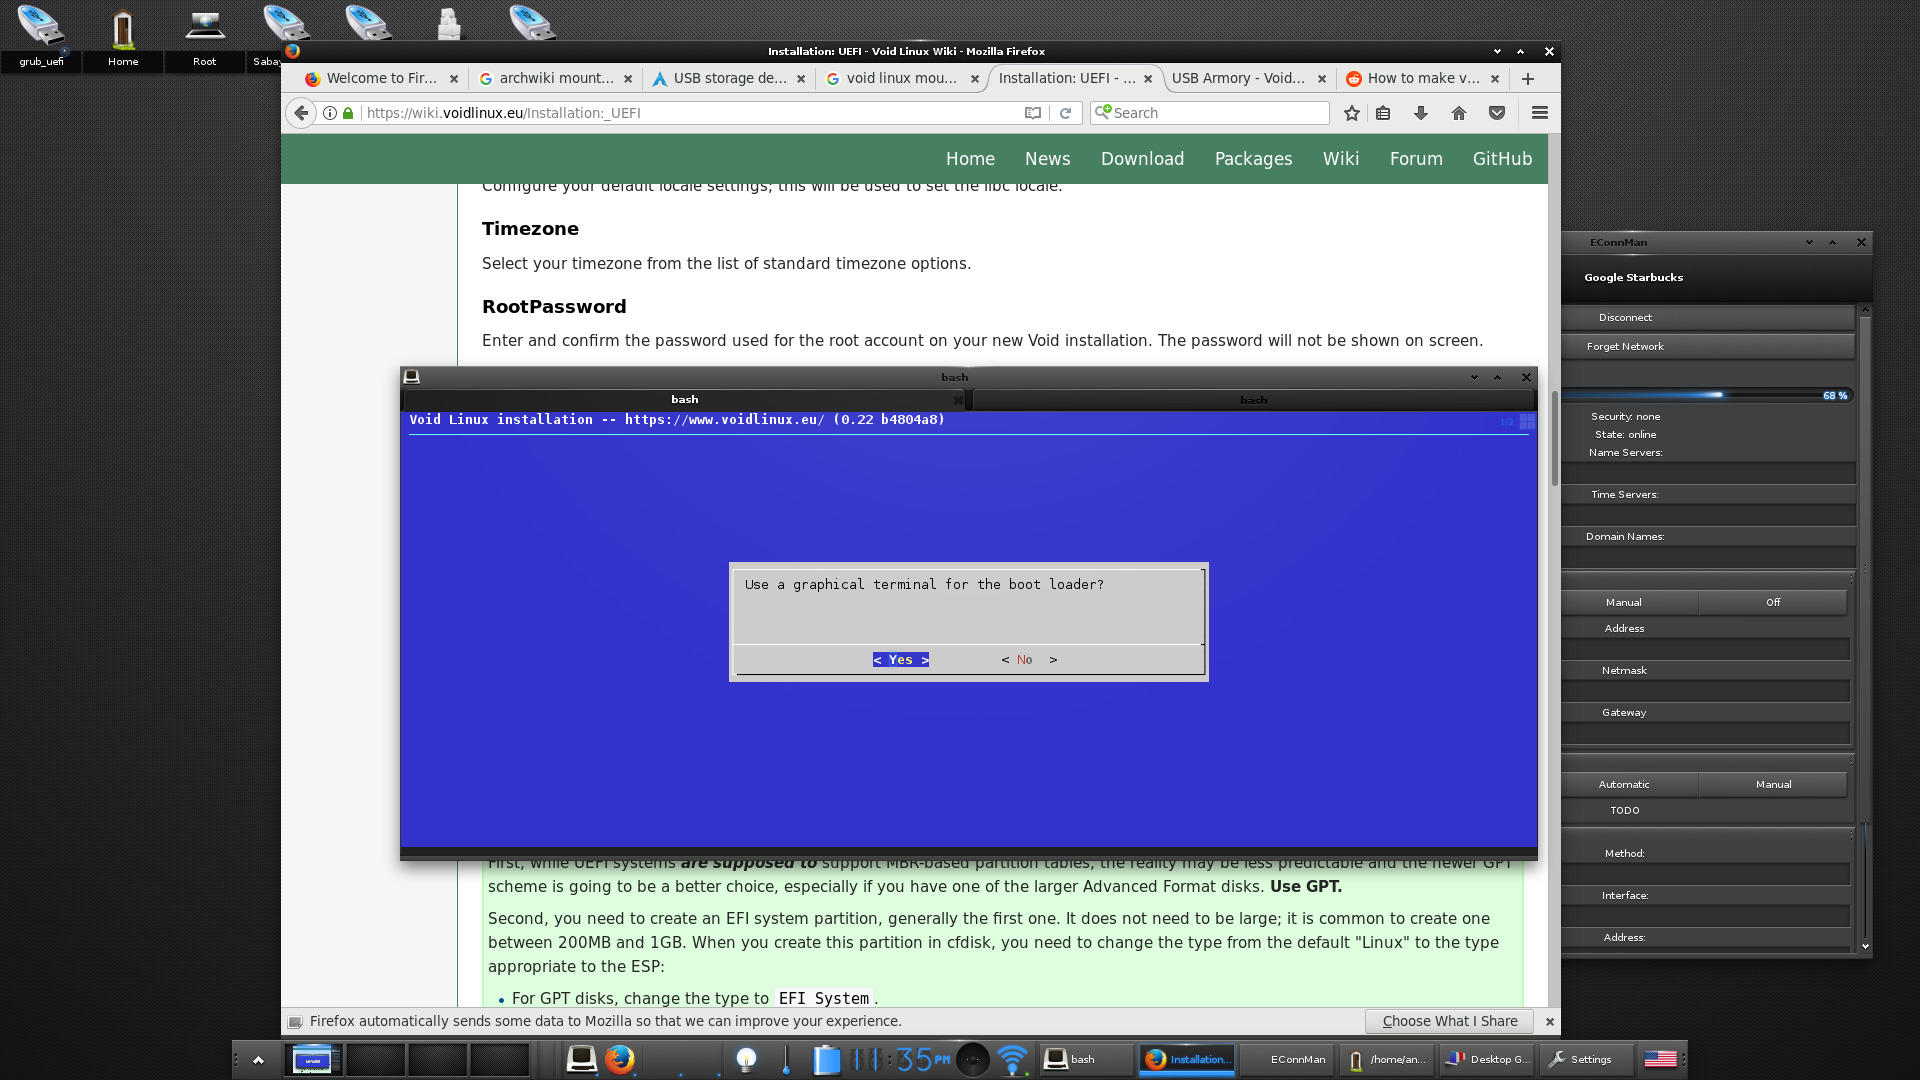Click the US flag keyboard layout icon
Viewport: 1920px width, 1080px height.
[x=1660, y=1059]
